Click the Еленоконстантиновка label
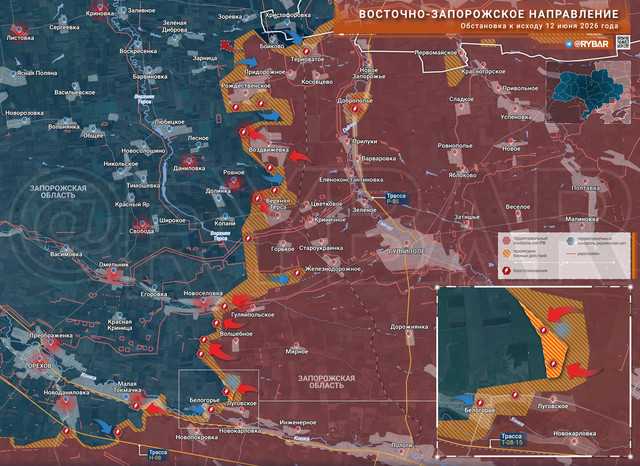640x466 pixels. click(351, 180)
